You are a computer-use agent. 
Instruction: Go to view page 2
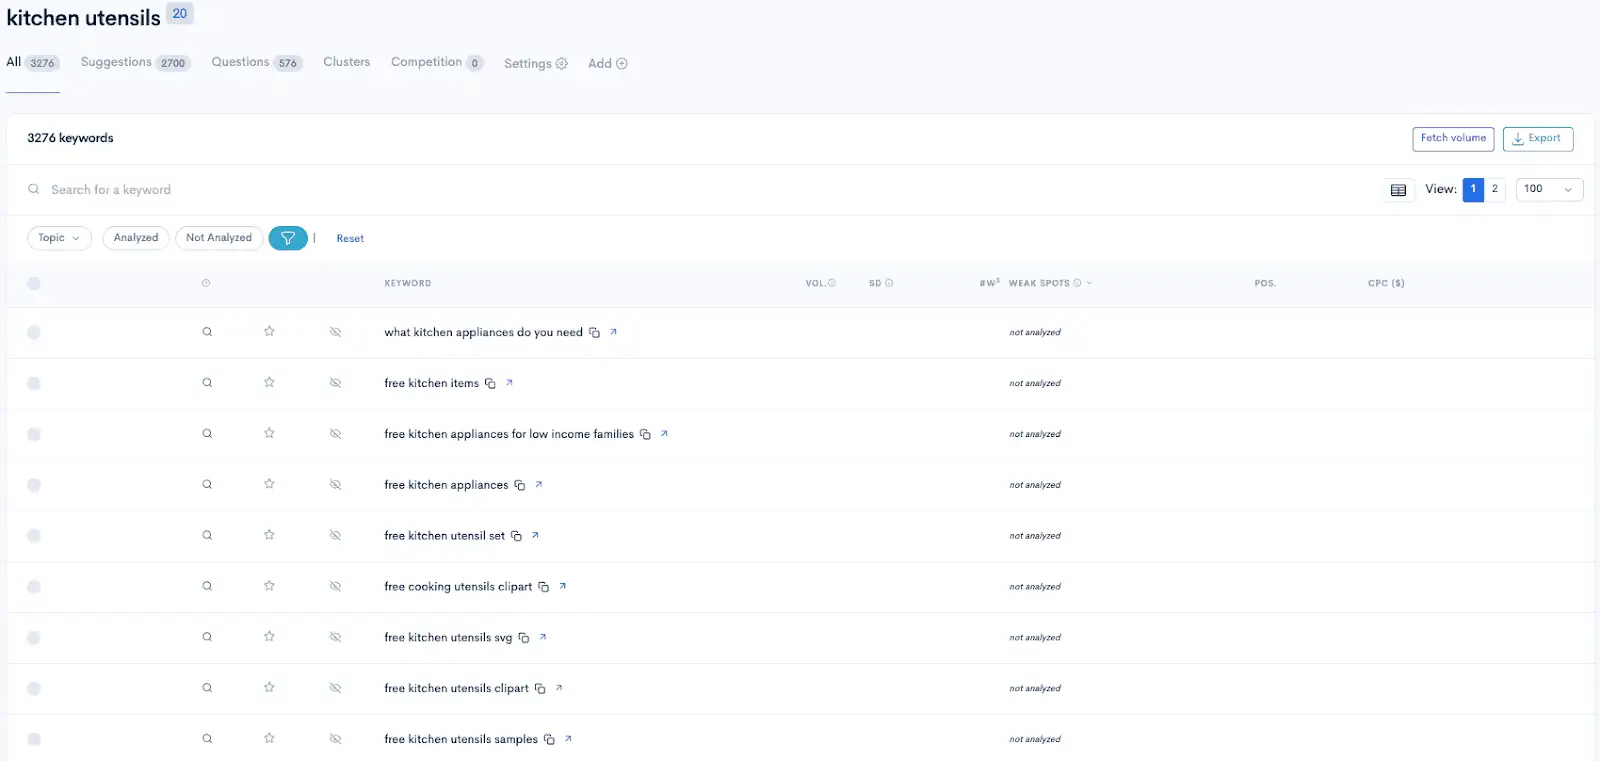pyautogui.click(x=1495, y=189)
